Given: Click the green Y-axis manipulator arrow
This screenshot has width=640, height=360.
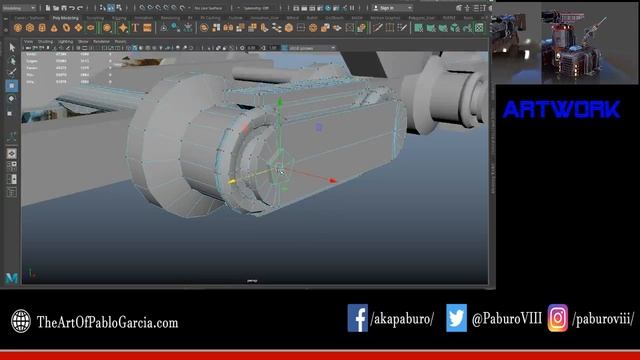Looking at the screenshot, I should pyautogui.click(x=280, y=102).
